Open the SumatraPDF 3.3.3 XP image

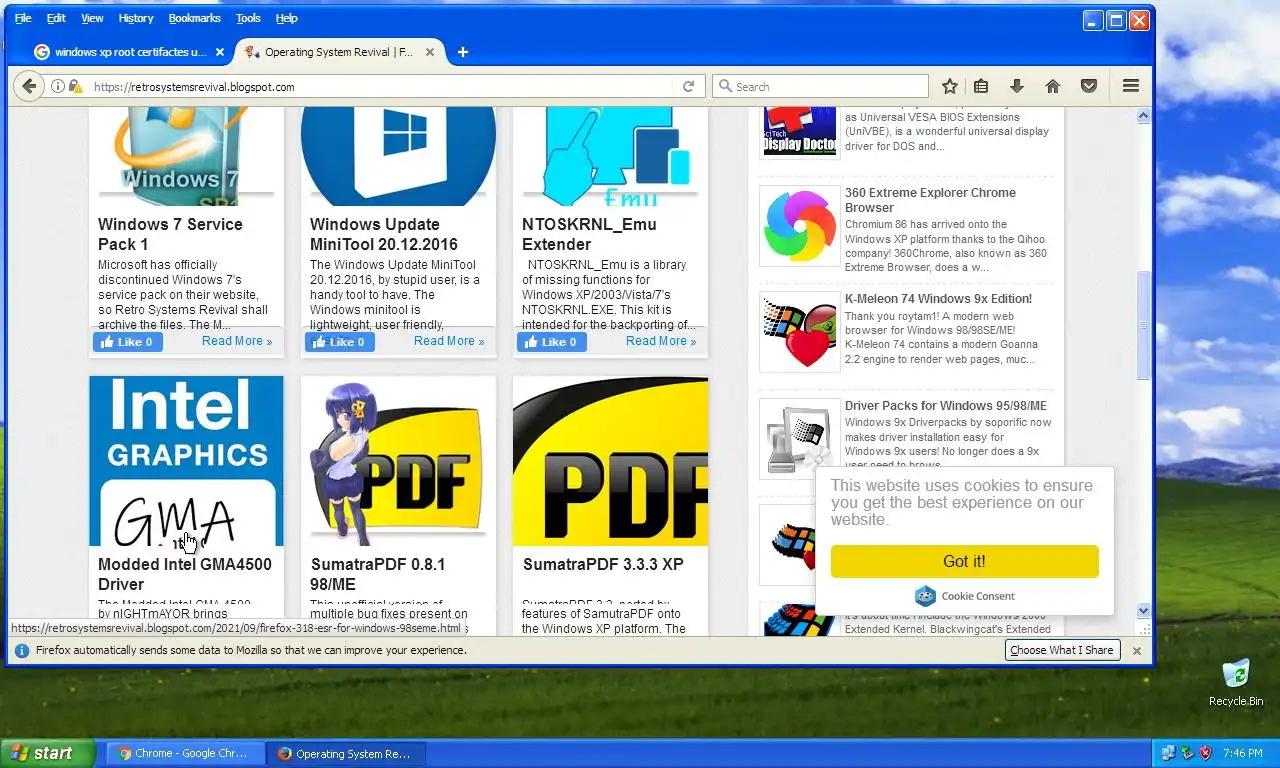tap(610, 461)
